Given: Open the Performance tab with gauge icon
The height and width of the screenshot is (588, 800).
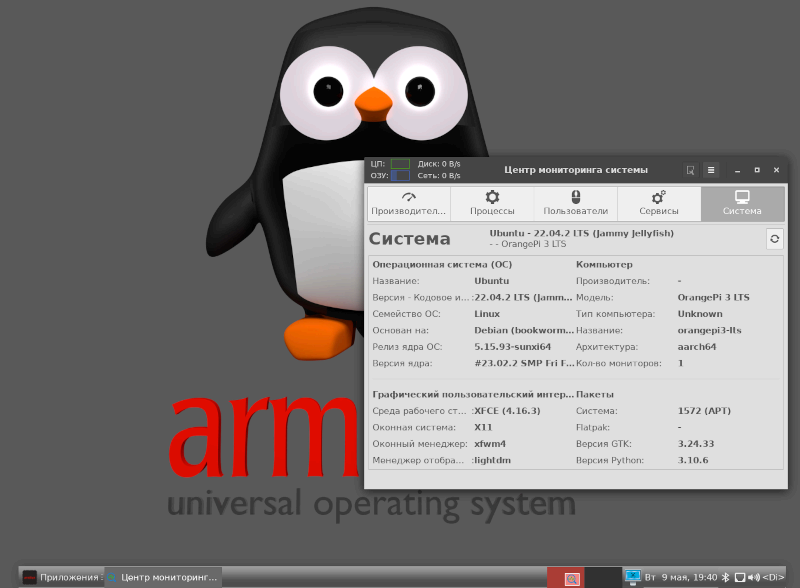Looking at the screenshot, I should coord(408,203).
